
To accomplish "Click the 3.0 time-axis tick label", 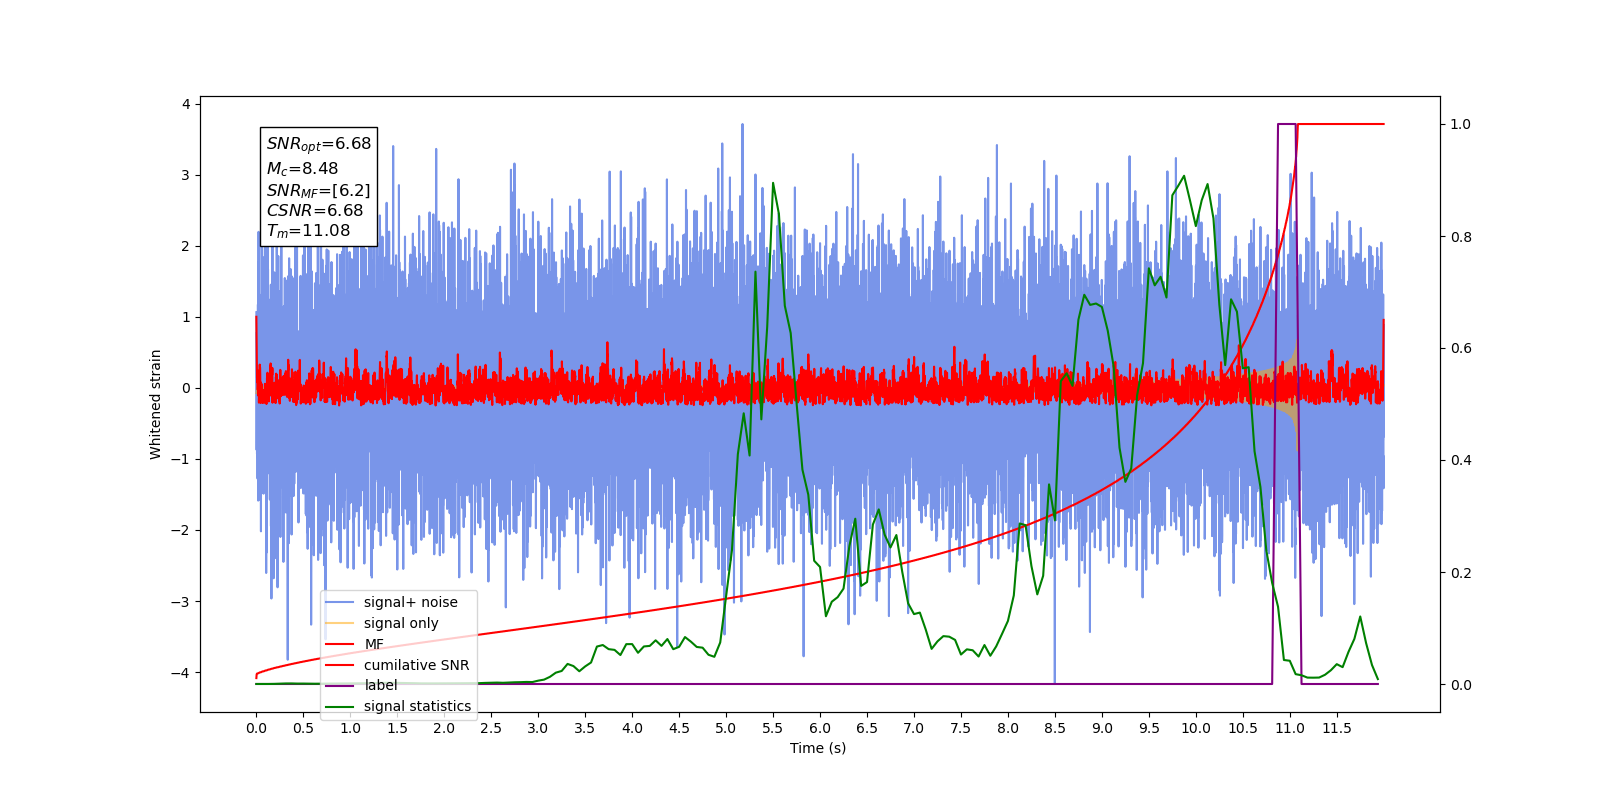I will pos(538,728).
